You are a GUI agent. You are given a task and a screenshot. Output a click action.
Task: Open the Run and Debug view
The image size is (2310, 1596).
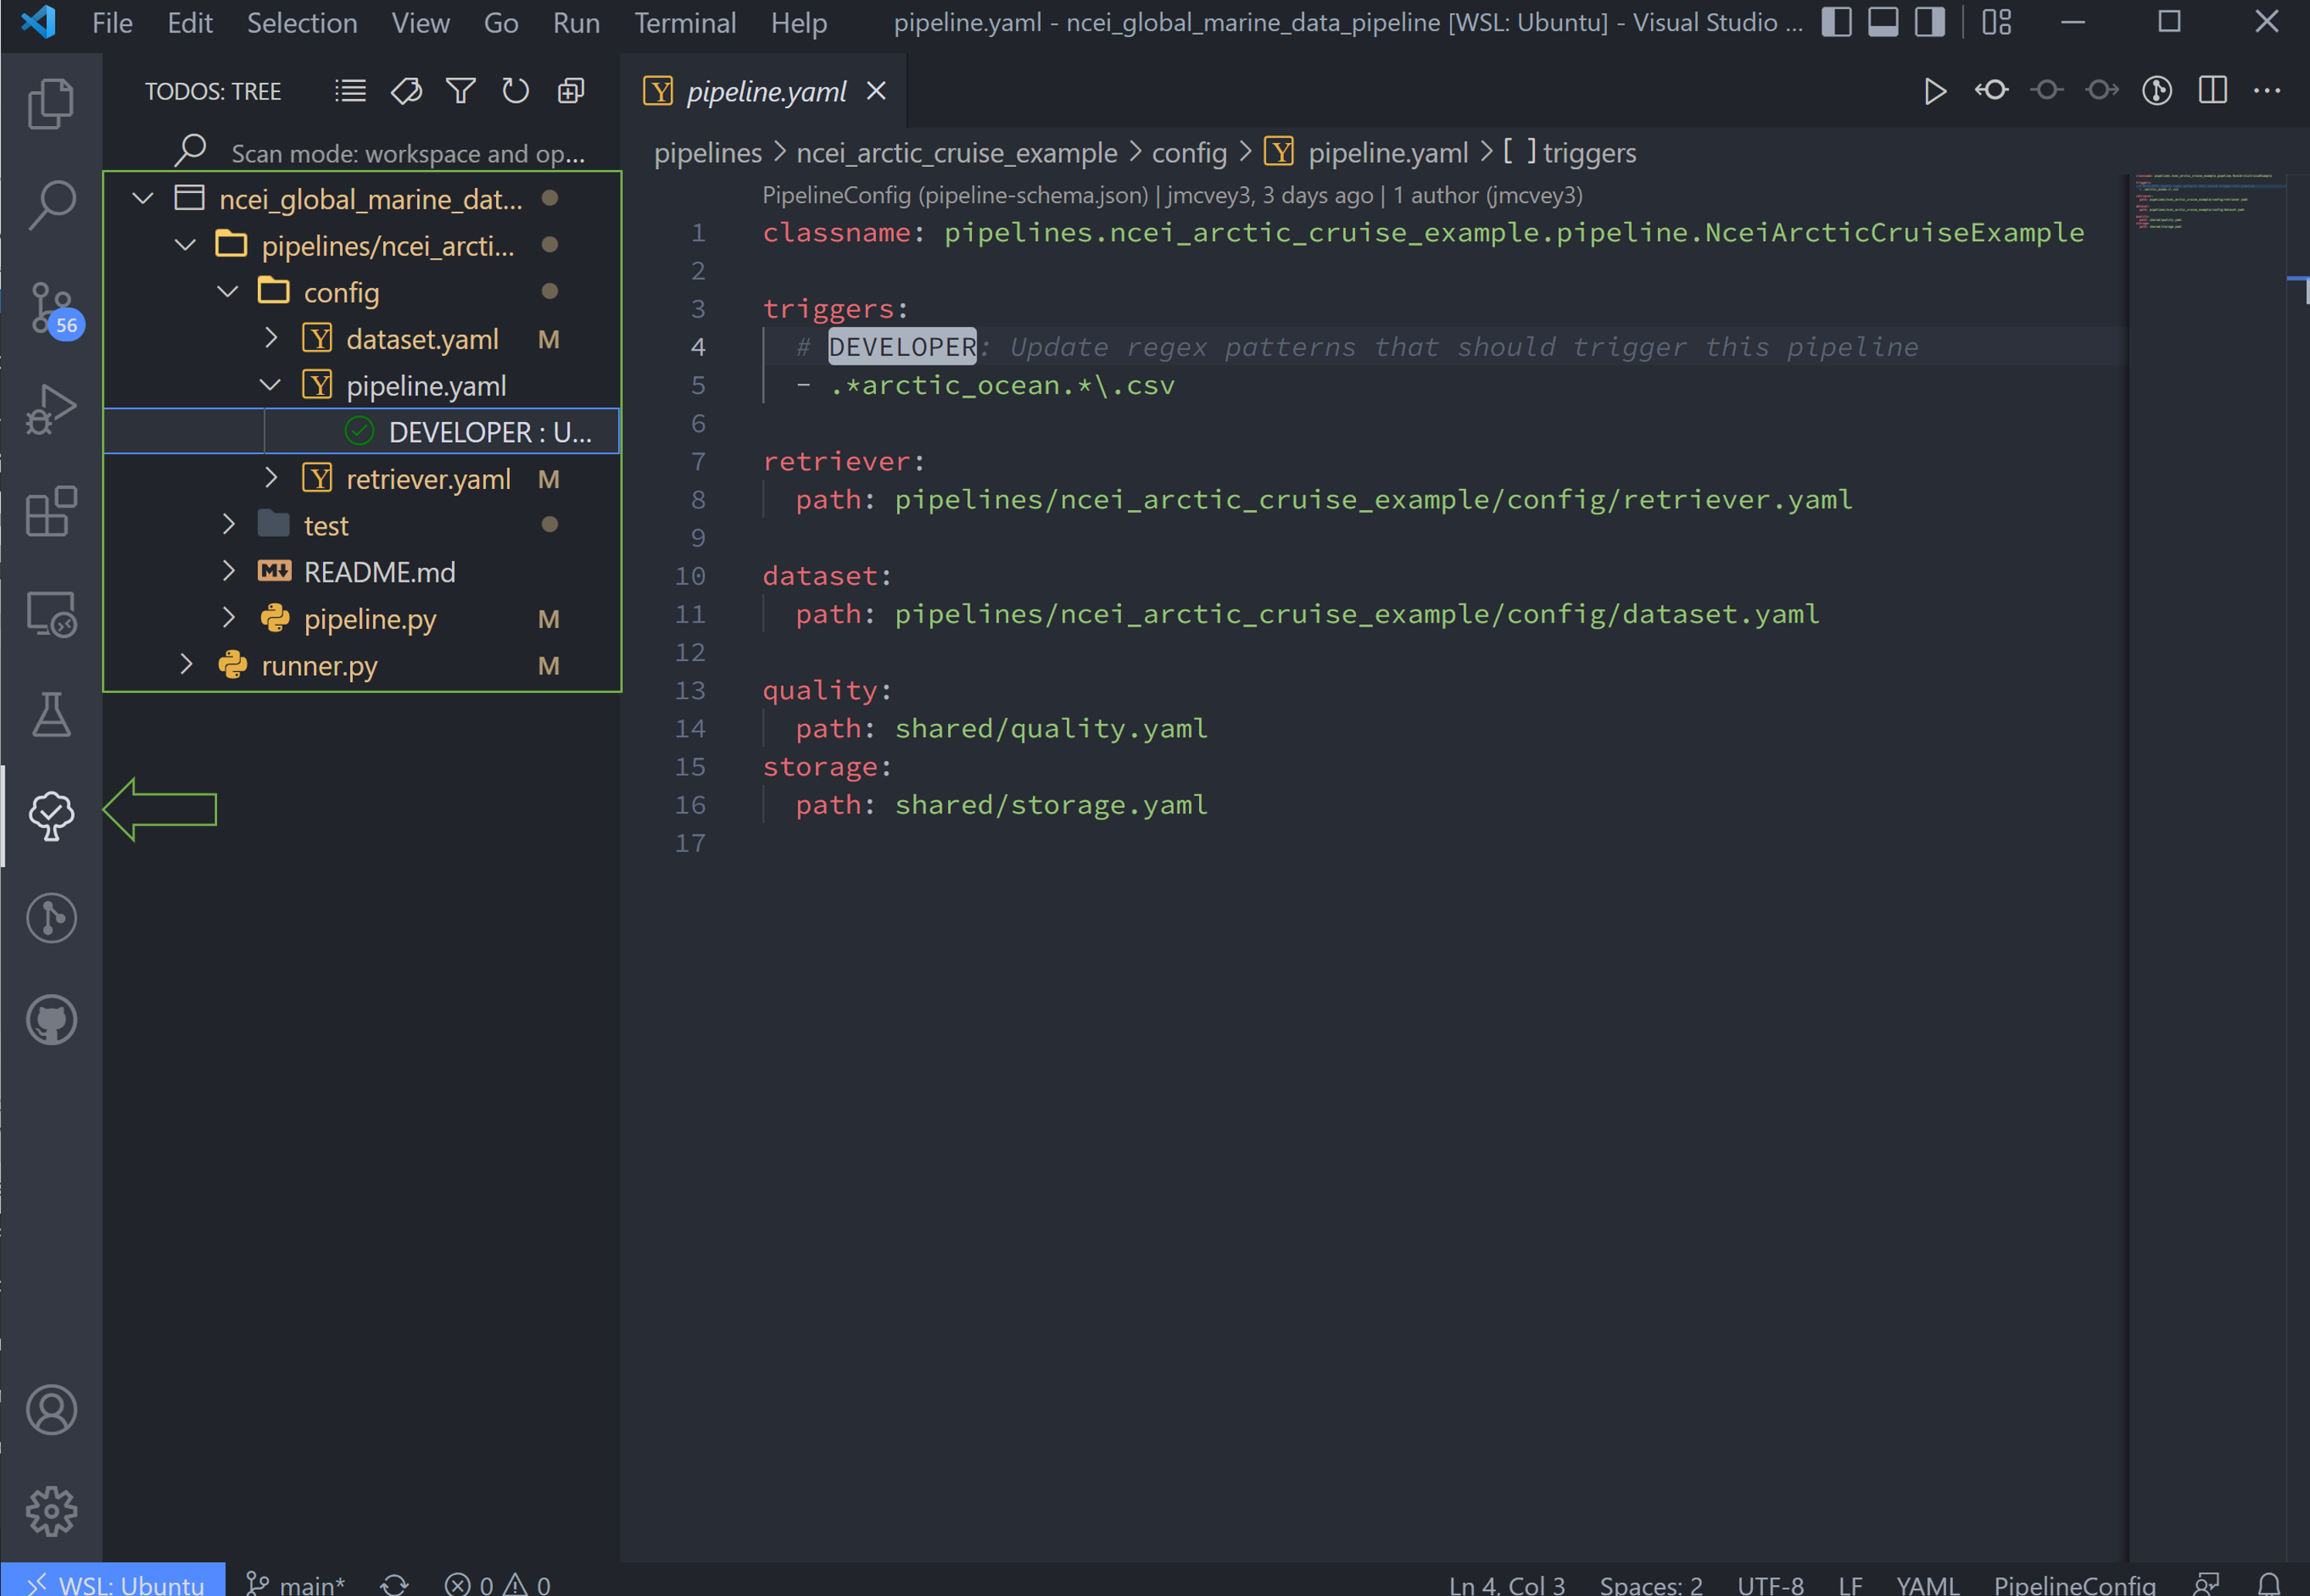pyautogui.click(x=51, y=409)
